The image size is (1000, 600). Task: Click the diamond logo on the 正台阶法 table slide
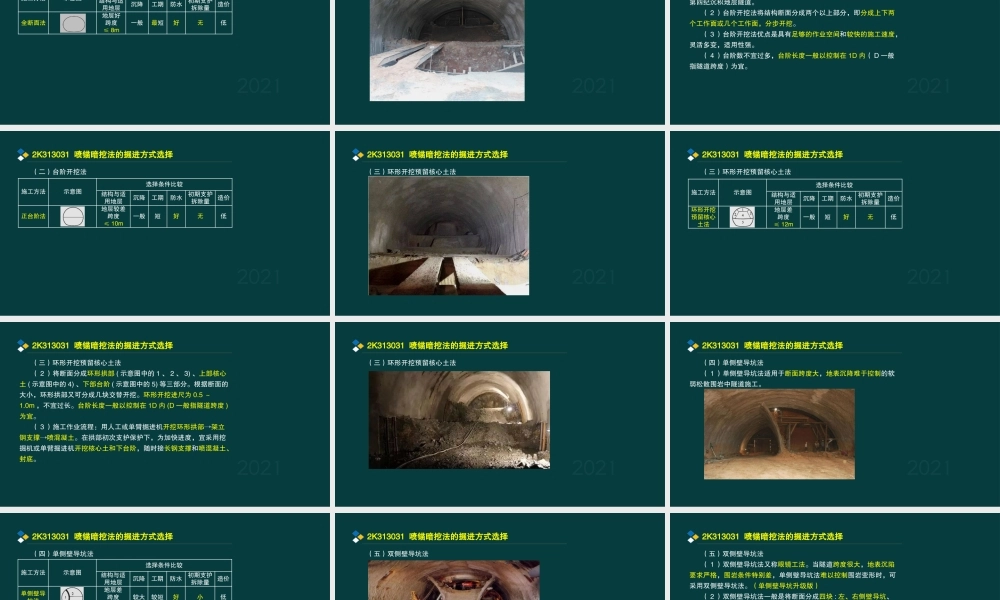pyautogui.click(x=23, y=155)
